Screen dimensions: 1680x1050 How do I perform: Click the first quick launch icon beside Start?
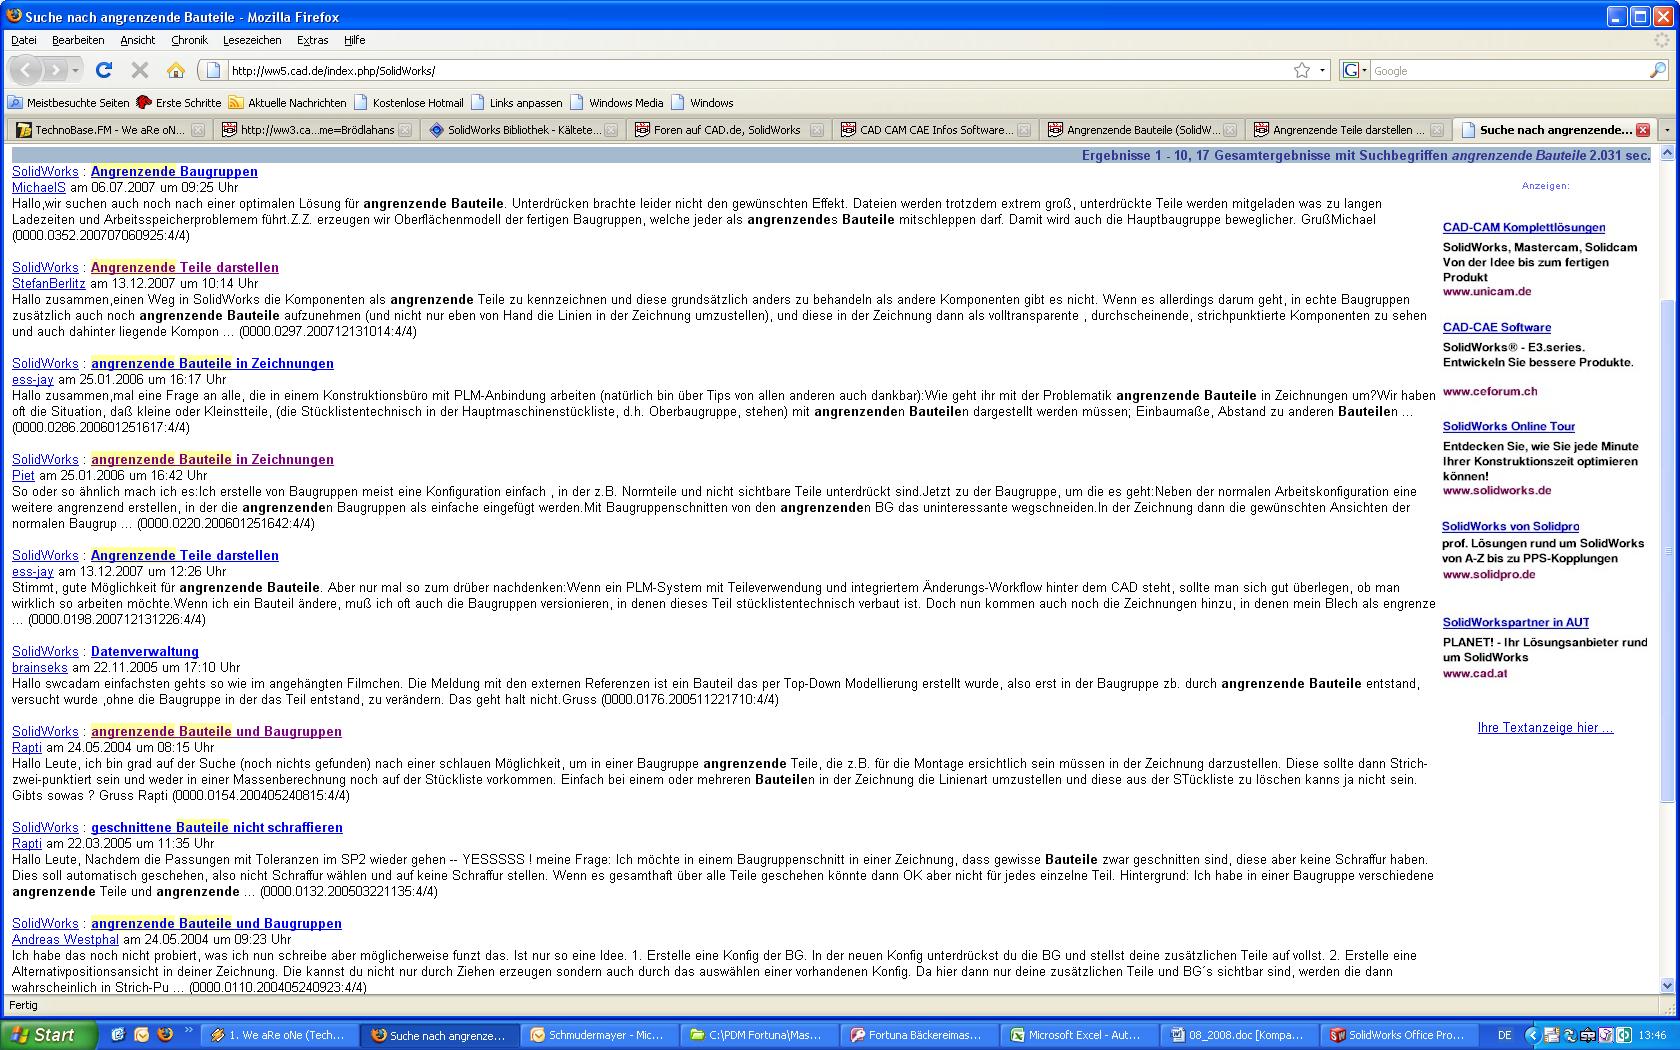tap(117, 1035)
